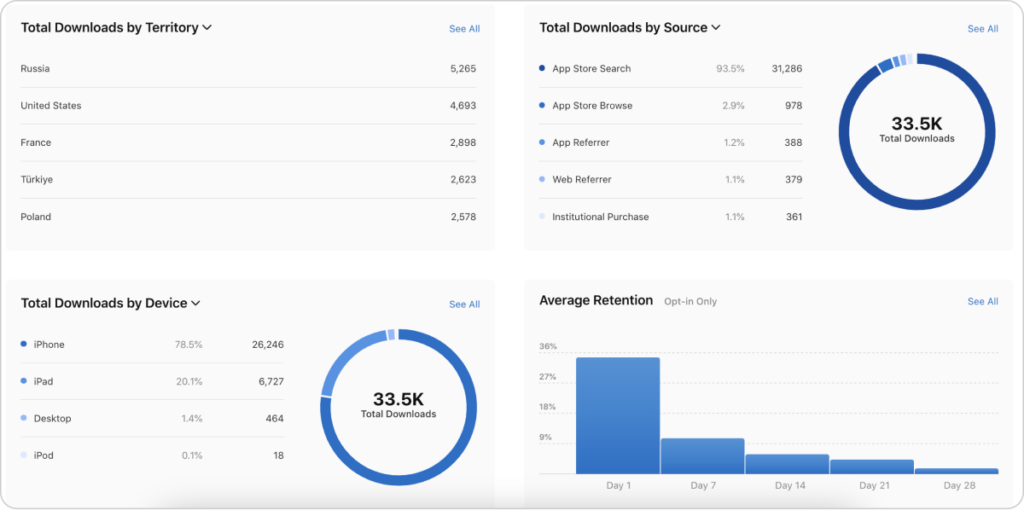Click the 379 downloads count
Viewport: 1024px width, 510px height.
793,180
